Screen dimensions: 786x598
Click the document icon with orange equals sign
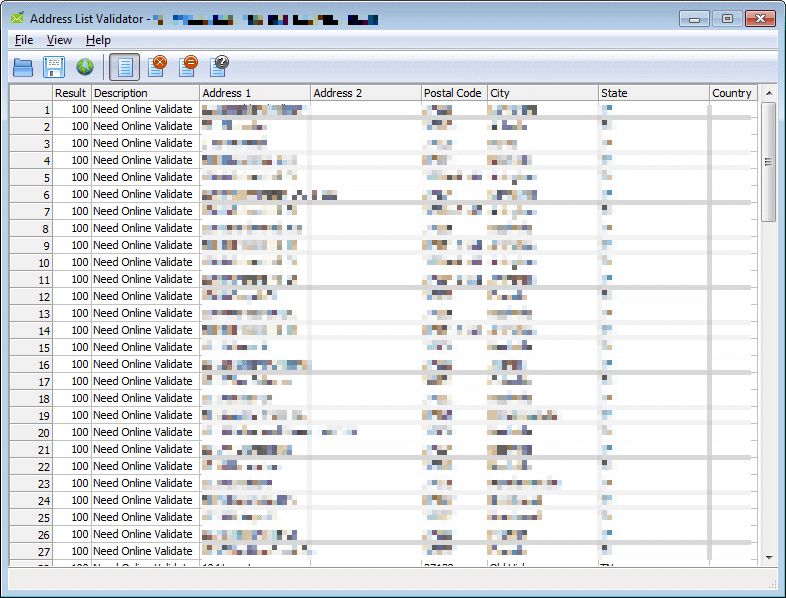point(188,67)
